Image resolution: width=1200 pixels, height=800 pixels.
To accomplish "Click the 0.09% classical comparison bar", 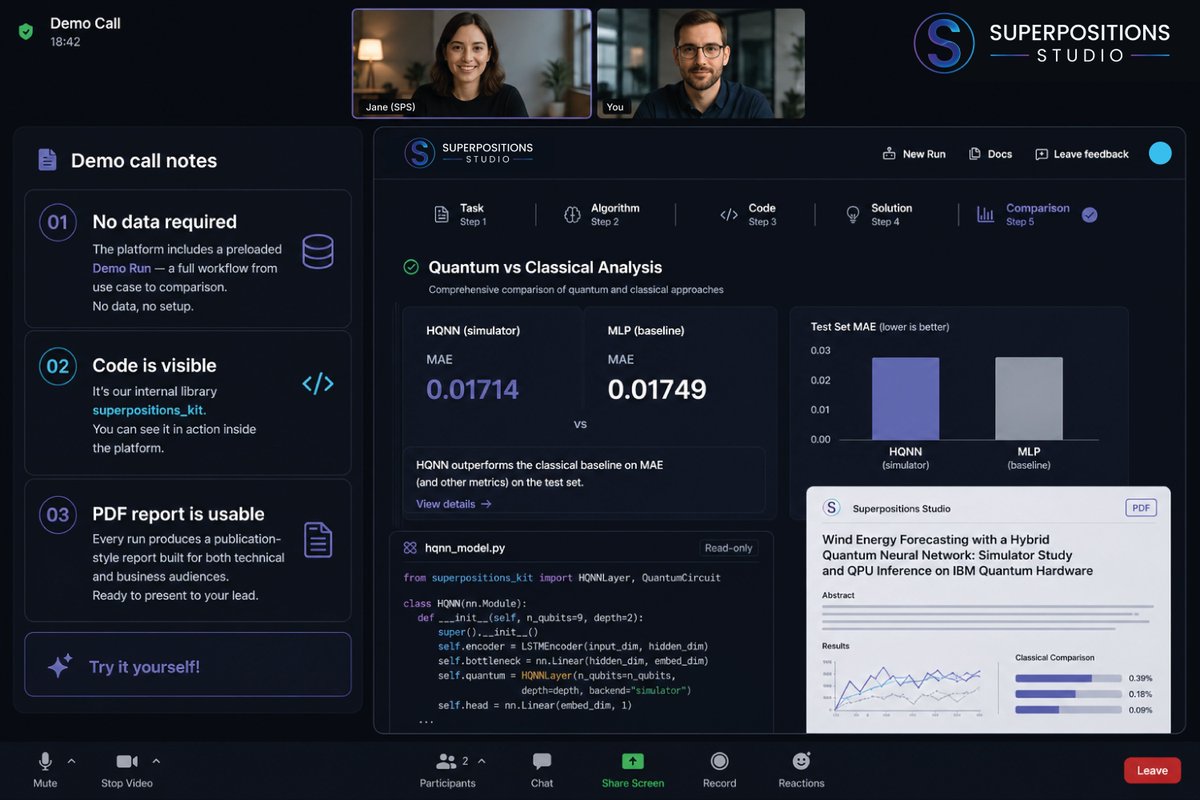I will coord(1068,710).
